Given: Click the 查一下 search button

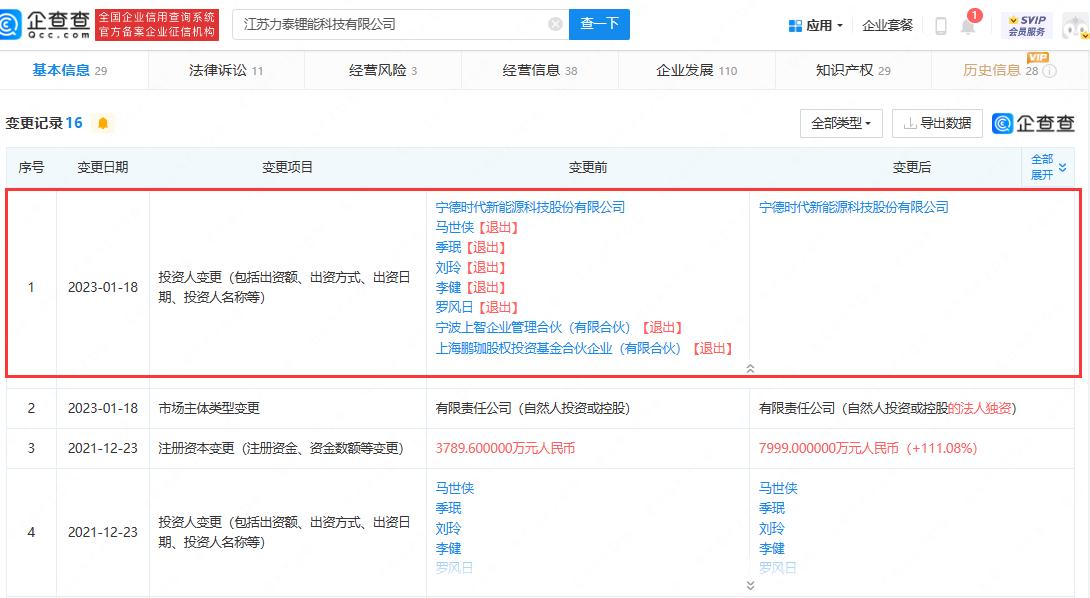Looking at the screenshot, I should point(599,24).
